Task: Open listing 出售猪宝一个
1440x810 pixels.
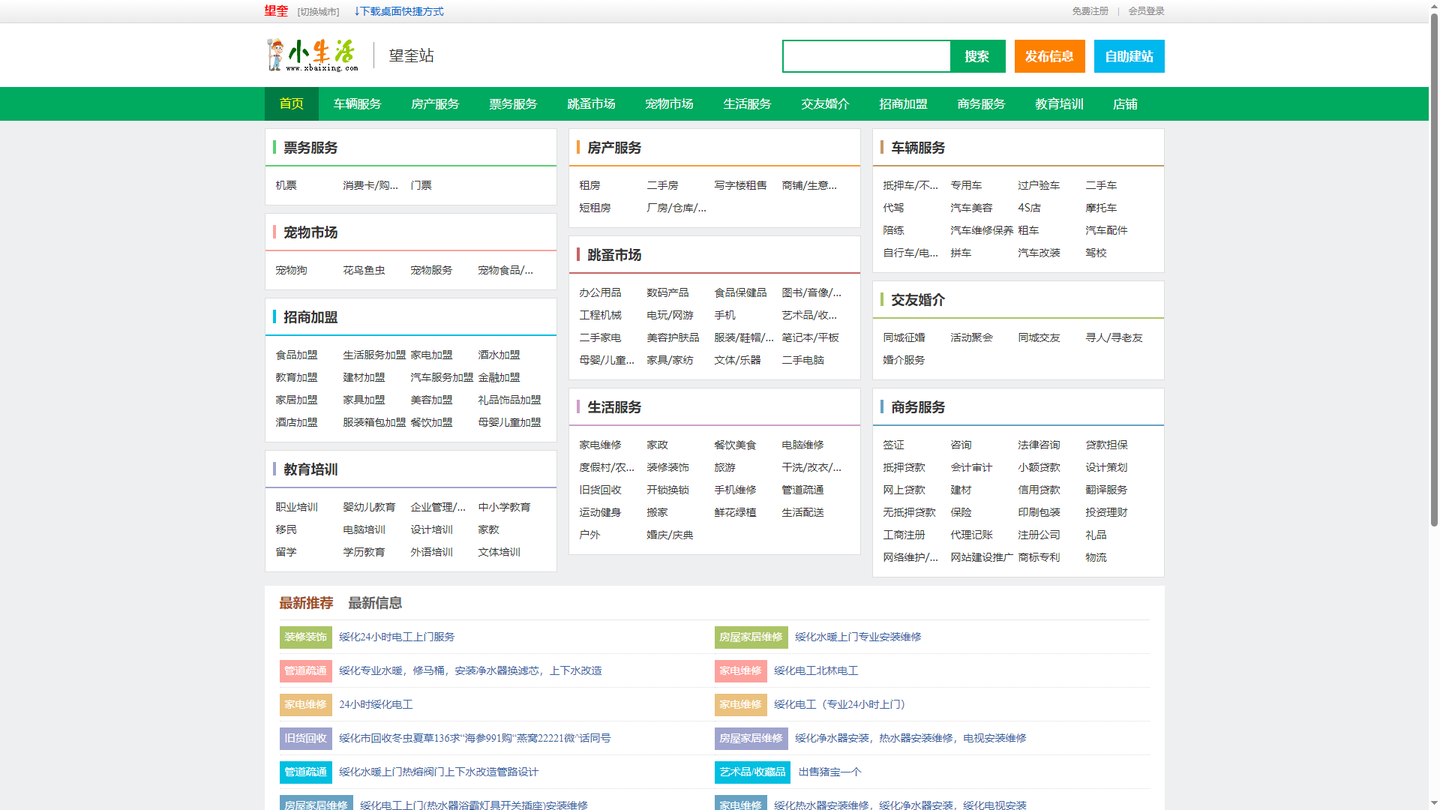Action: [830, 772]
